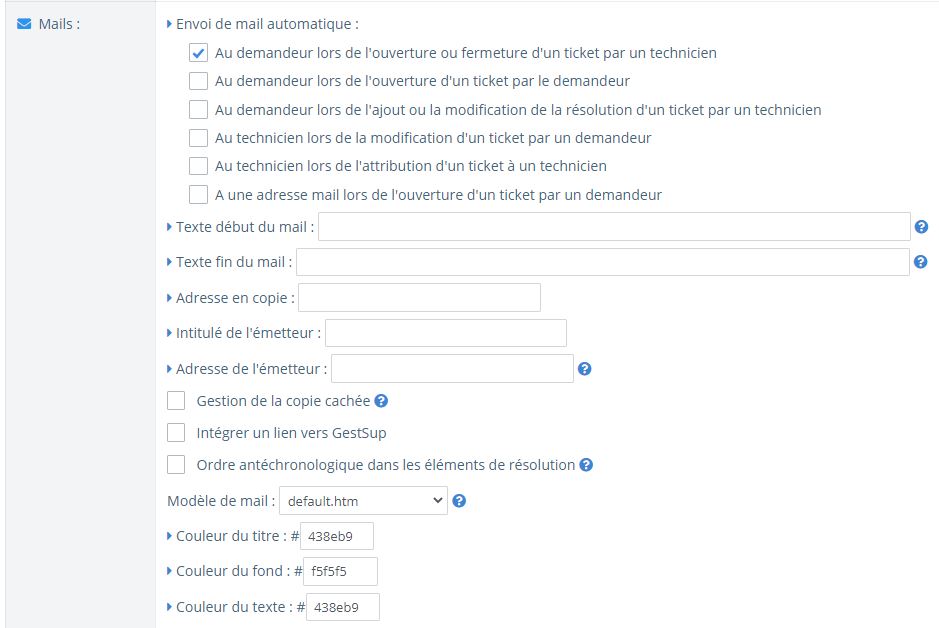This screenshot has width=939, height=628.
Task: Click arrow bullet before Envoi de mail automatique
Action: click(x=169, y=25)
